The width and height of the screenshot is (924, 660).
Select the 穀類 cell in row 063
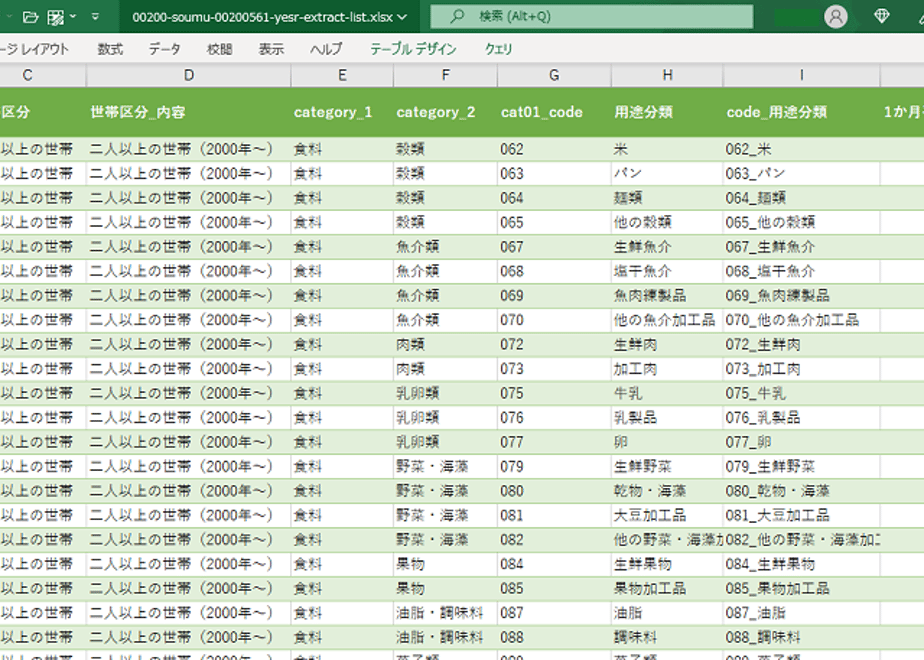446,173
